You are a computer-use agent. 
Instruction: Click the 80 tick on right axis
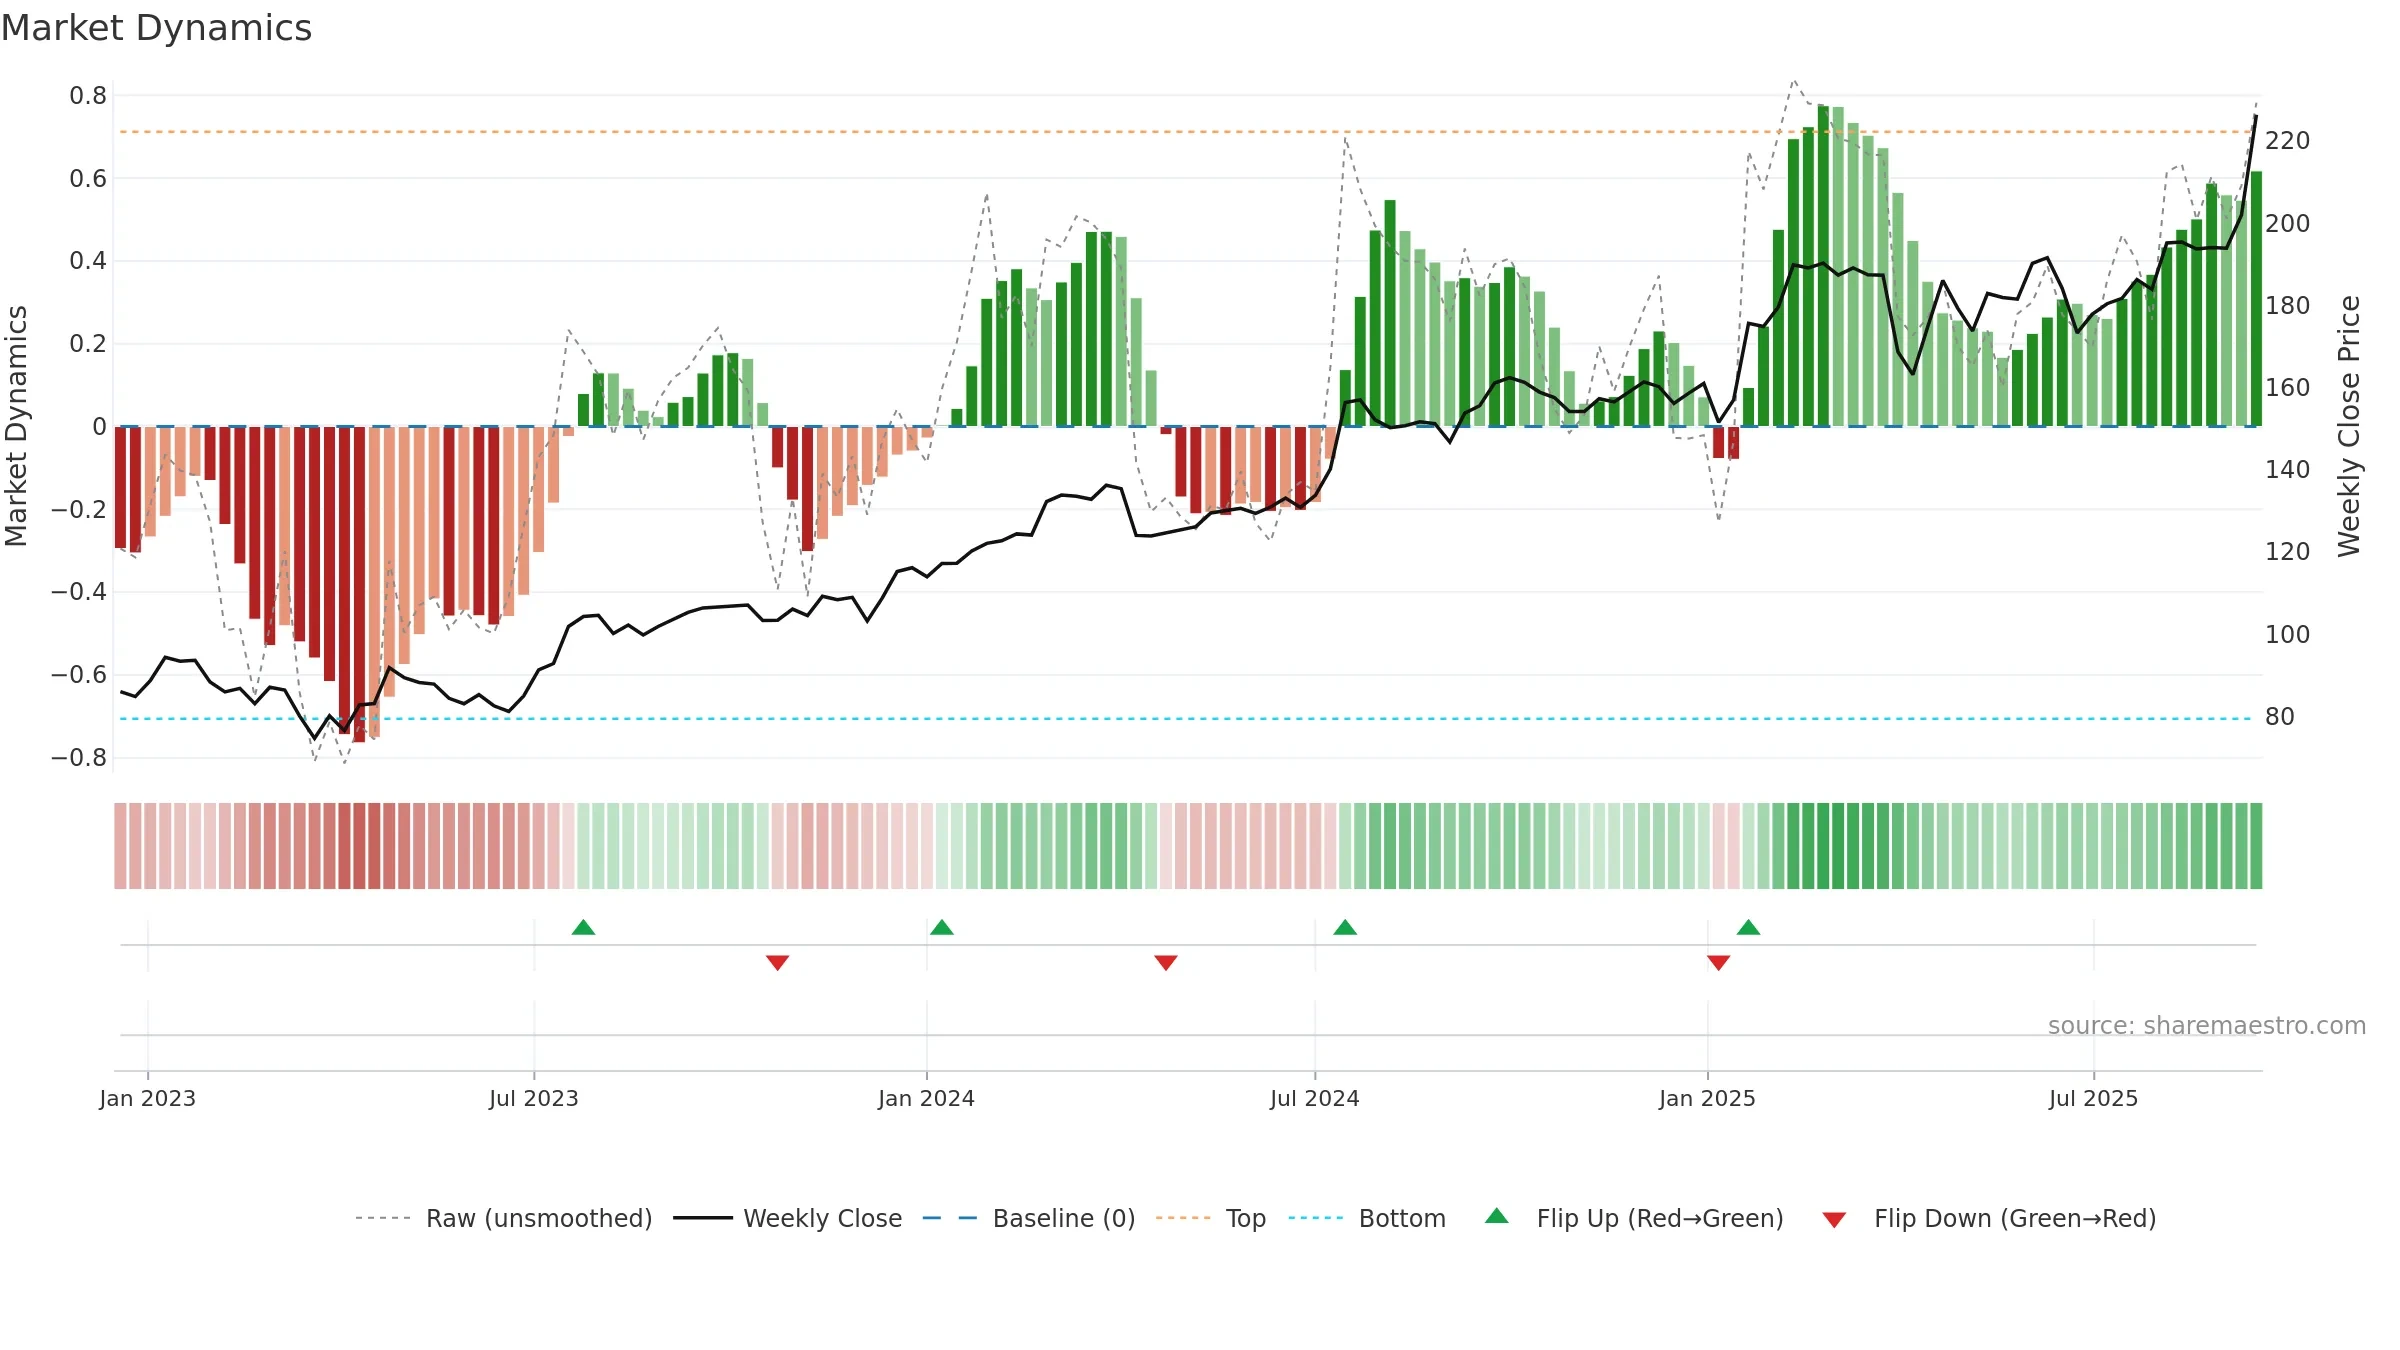tap(2280, 717)
